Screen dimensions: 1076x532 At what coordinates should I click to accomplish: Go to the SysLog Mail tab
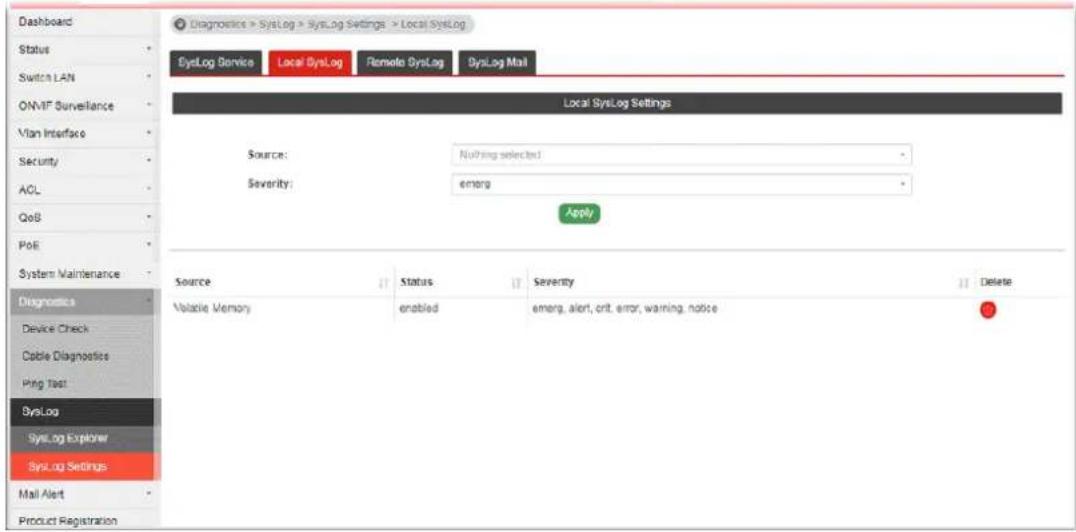click(497, 62)
